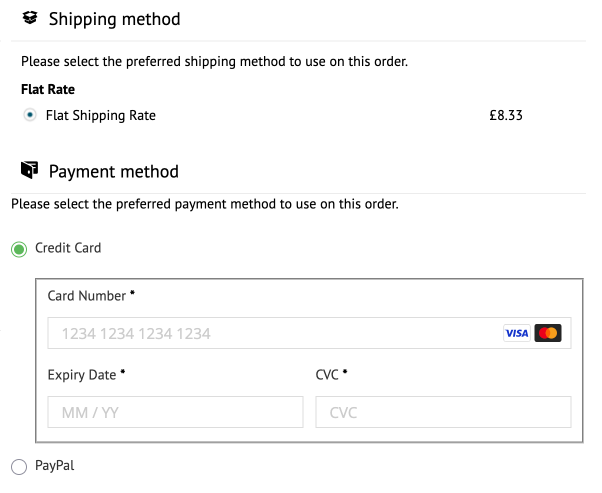Focus the Card Number input field
The height and width of the screenshot is (493, 602).
(x=270, y=333)
